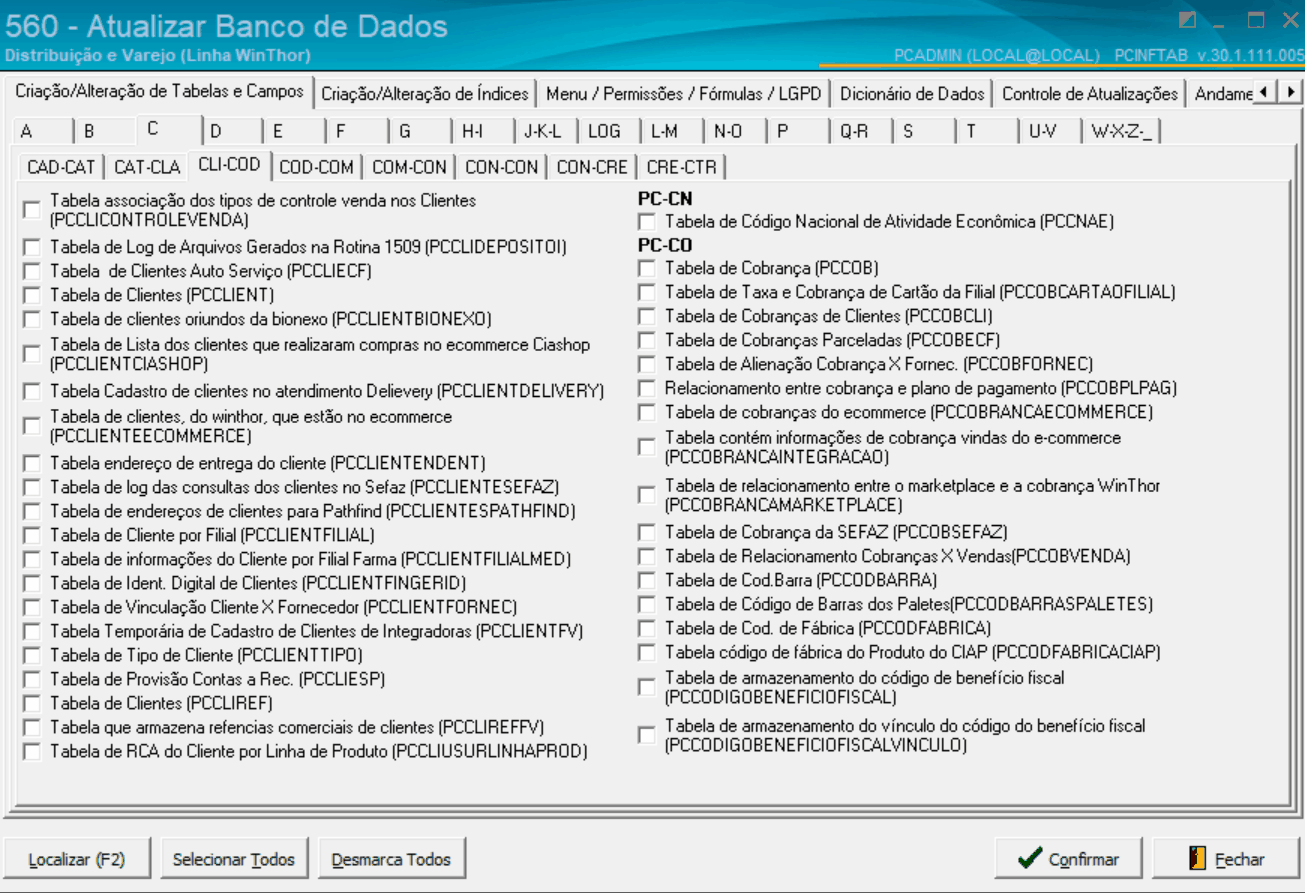Open the Criação/Alteração de Índices tab

click(x=425, y=94)
